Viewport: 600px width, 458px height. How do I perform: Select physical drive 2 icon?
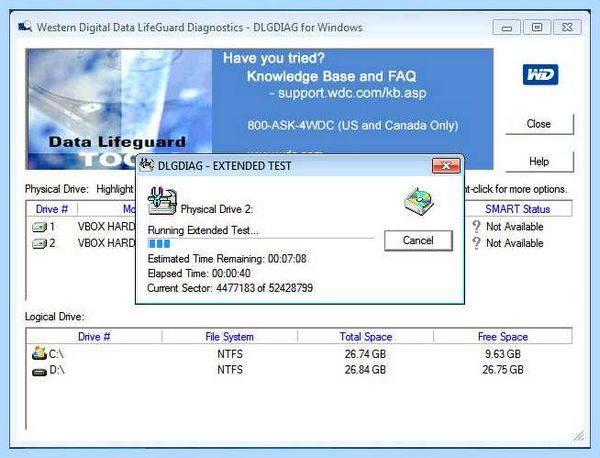pyautogui.click(x=39, y=243)
